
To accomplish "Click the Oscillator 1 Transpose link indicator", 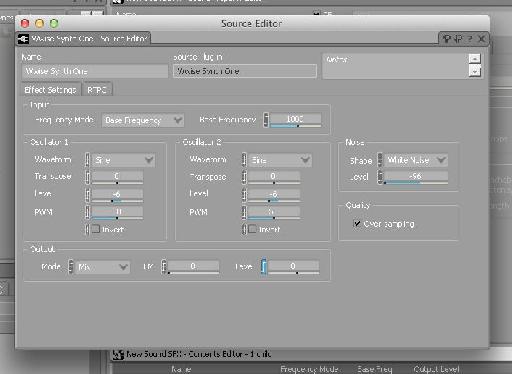I will coord(87,177).
